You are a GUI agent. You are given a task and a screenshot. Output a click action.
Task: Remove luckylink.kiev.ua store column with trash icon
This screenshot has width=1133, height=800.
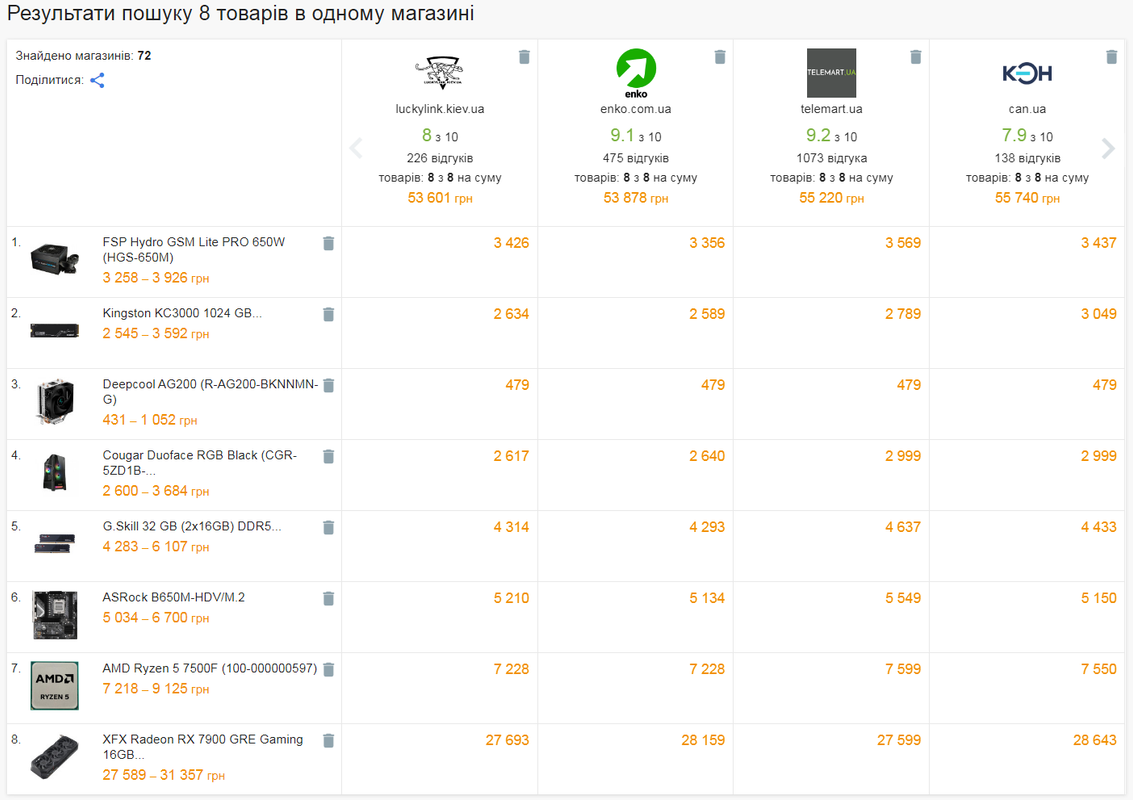[x=525, y=57]
